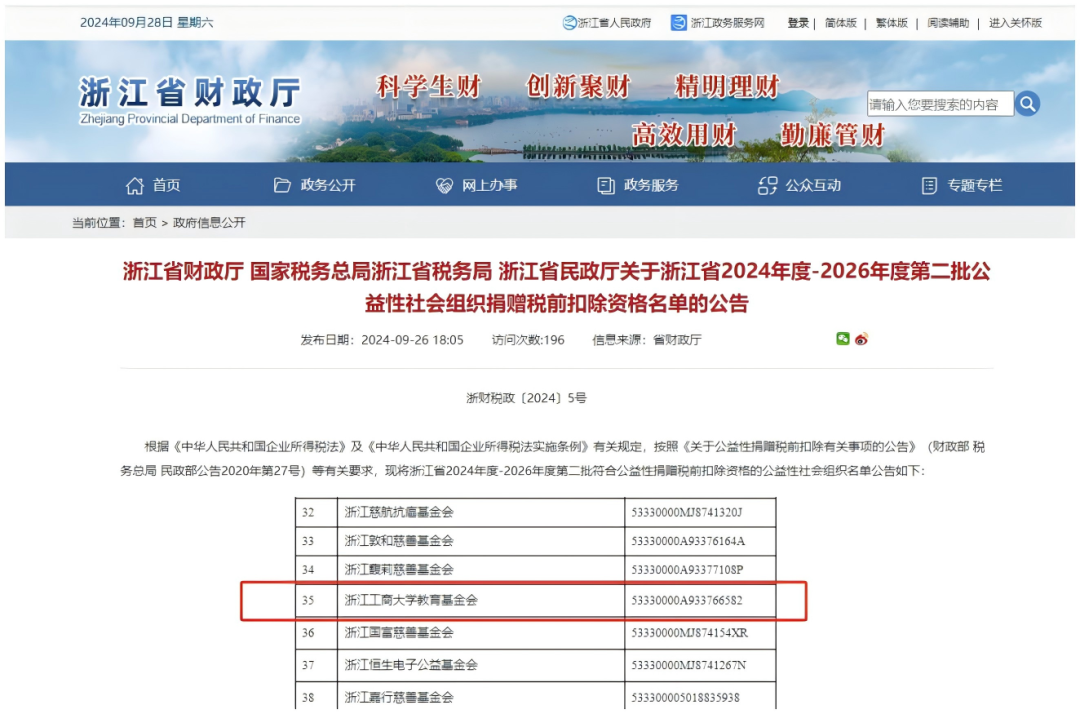Open the Zhejiang Provincial Government logo icon
1080x714 pixels.
[569, 23]
